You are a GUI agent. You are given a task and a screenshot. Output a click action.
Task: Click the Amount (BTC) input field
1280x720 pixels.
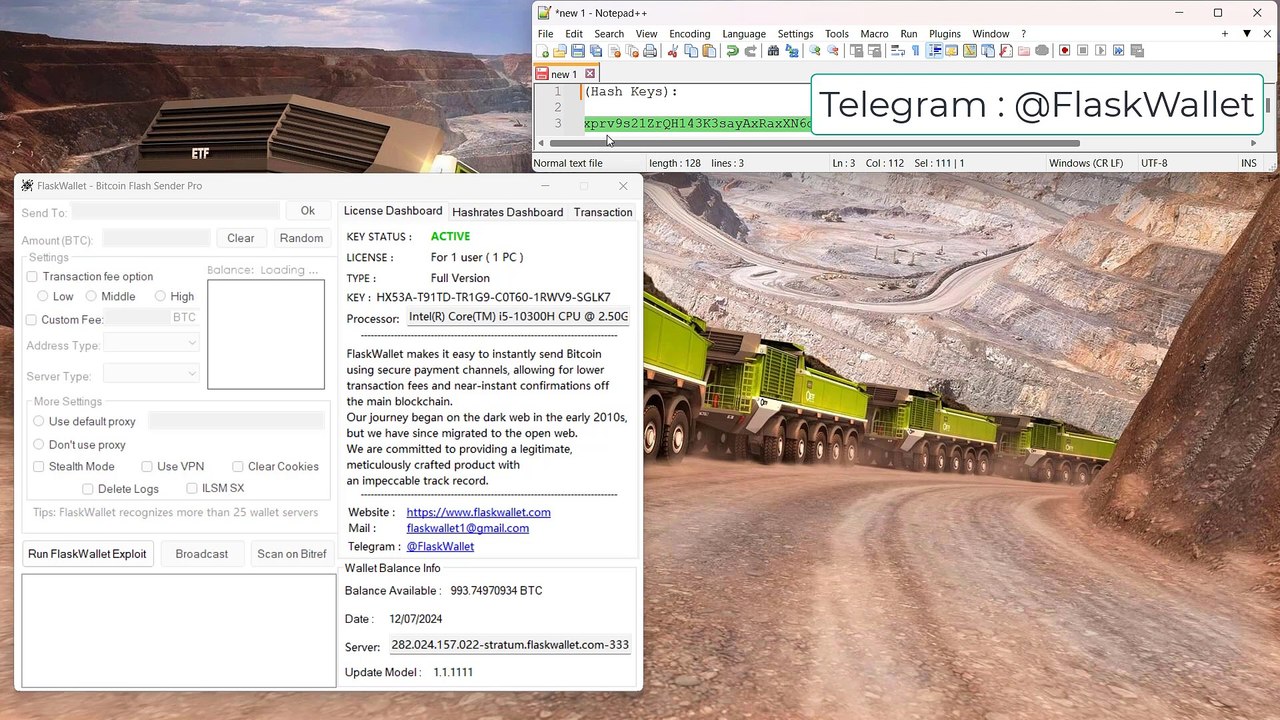[156, 238]
